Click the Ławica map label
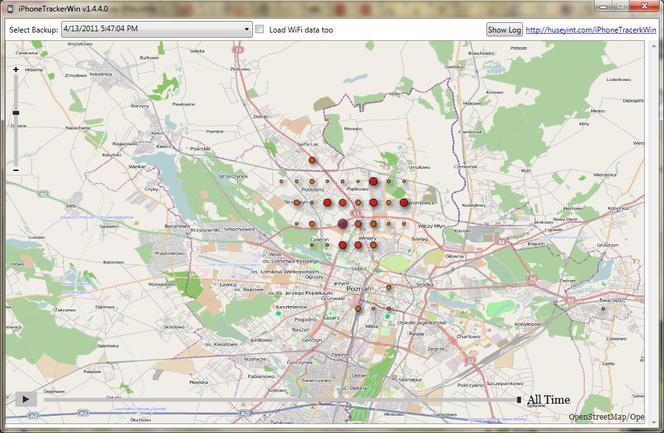The height and width of the screenshot is (433, 664). click(228, 284)
